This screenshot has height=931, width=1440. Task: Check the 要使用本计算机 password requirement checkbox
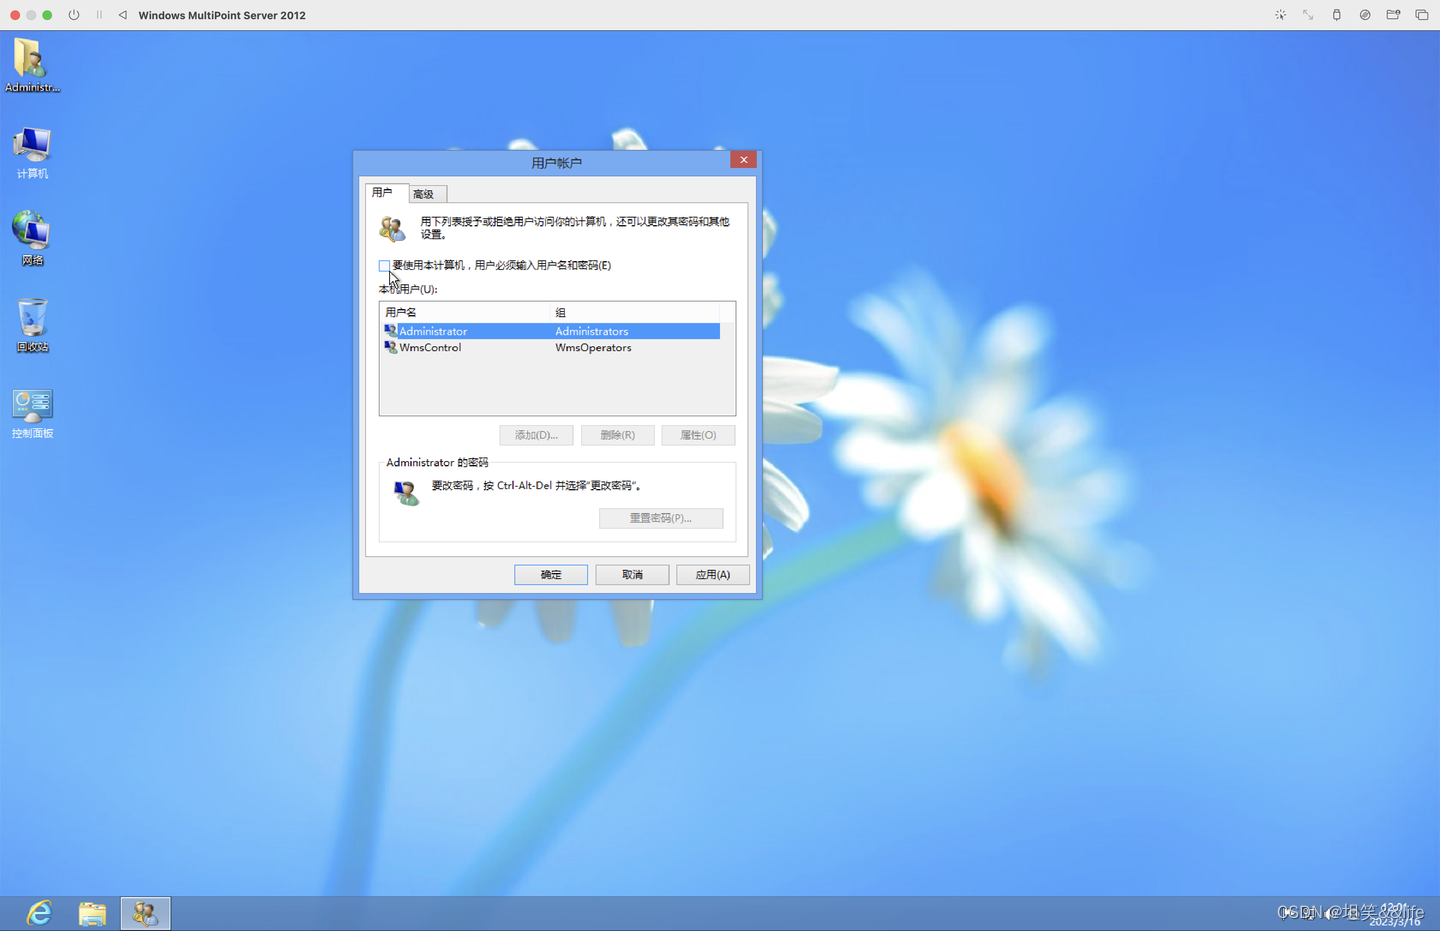[x=384, y=265]
